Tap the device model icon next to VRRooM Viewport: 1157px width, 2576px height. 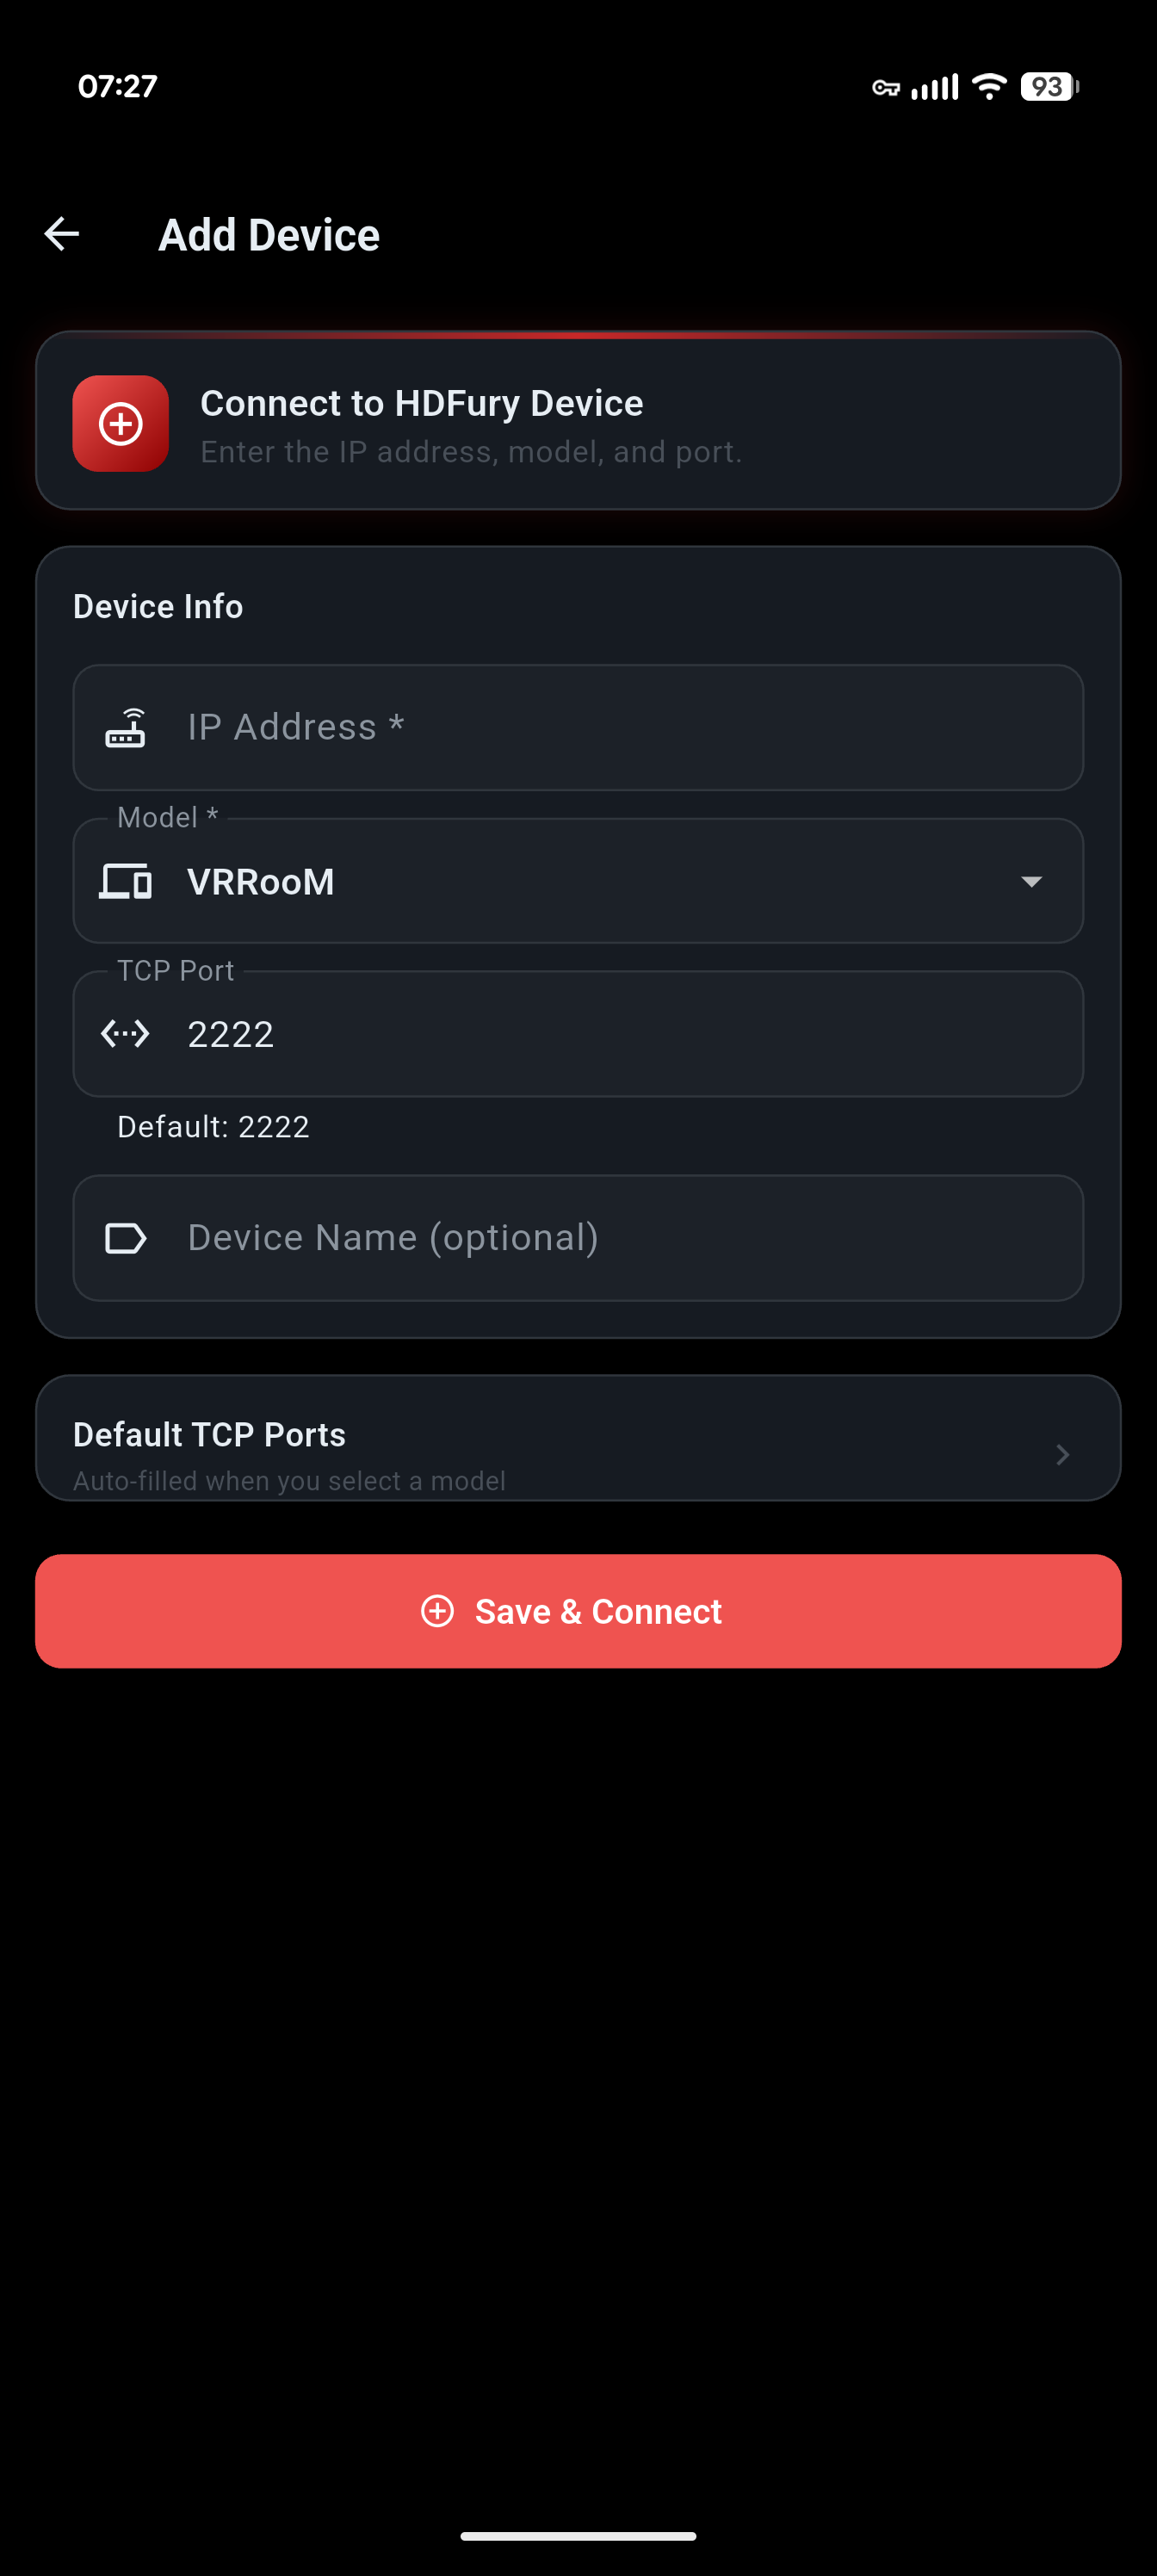[x=126, y=881]
